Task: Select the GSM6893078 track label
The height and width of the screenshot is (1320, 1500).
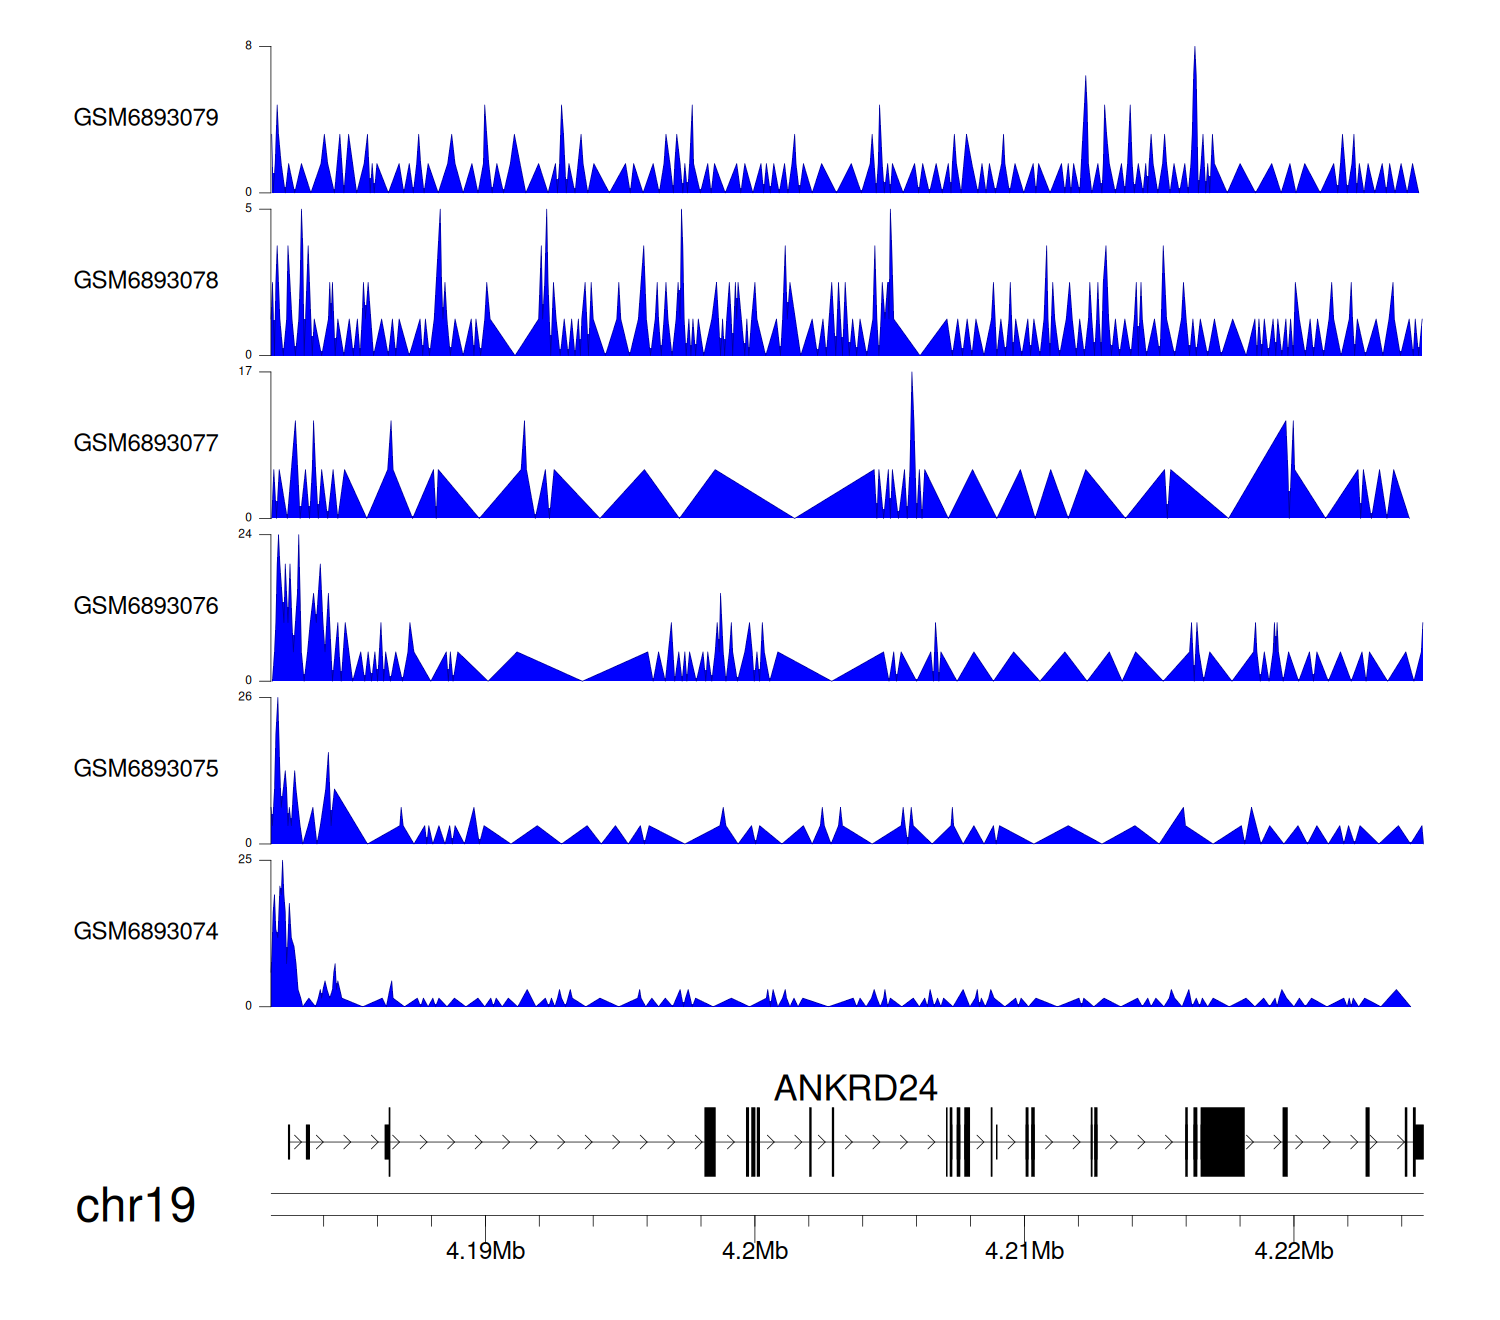Action: click(146, 281)
